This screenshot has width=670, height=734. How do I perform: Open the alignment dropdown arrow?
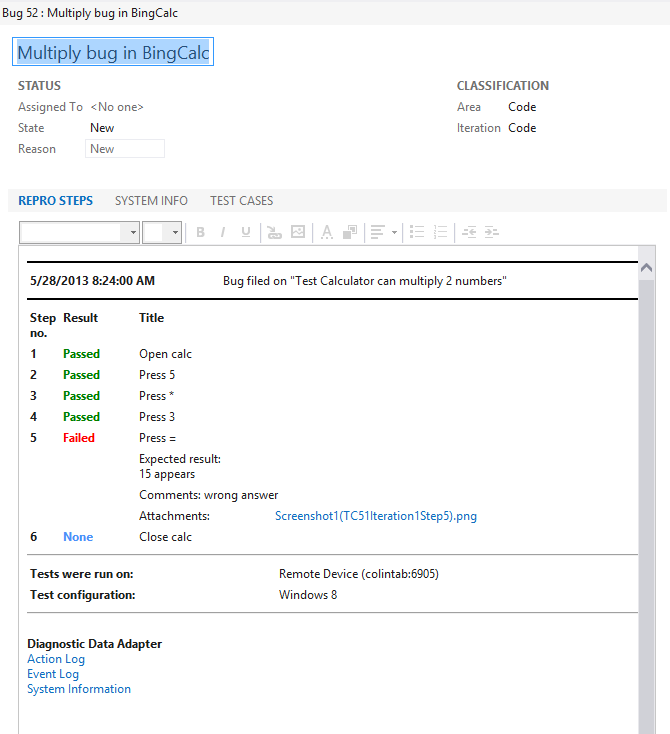coord(394,232)
